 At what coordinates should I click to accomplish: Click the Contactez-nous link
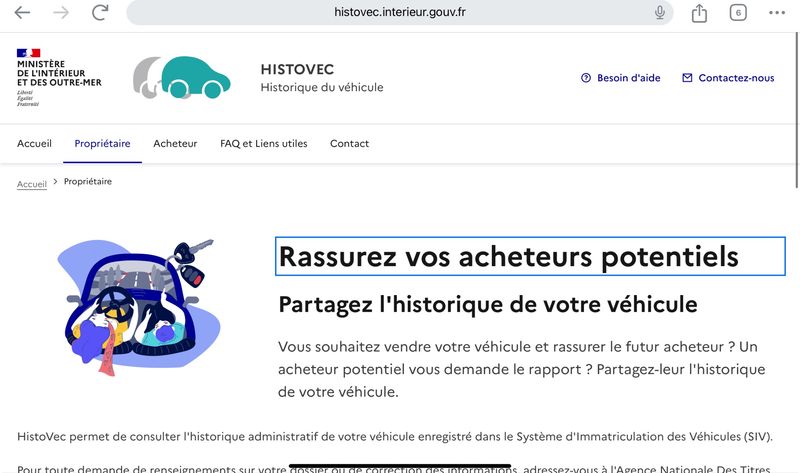(x=736, y=78)
